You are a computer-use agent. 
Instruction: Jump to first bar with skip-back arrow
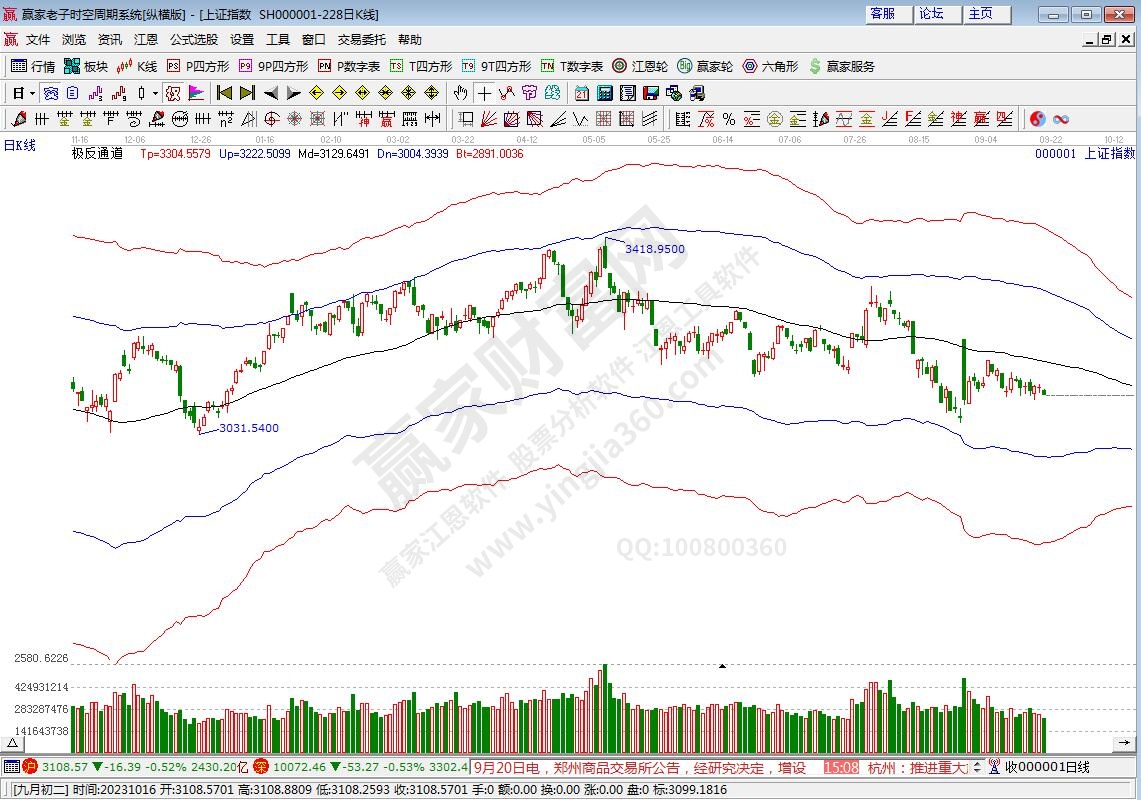coord(224,93)
